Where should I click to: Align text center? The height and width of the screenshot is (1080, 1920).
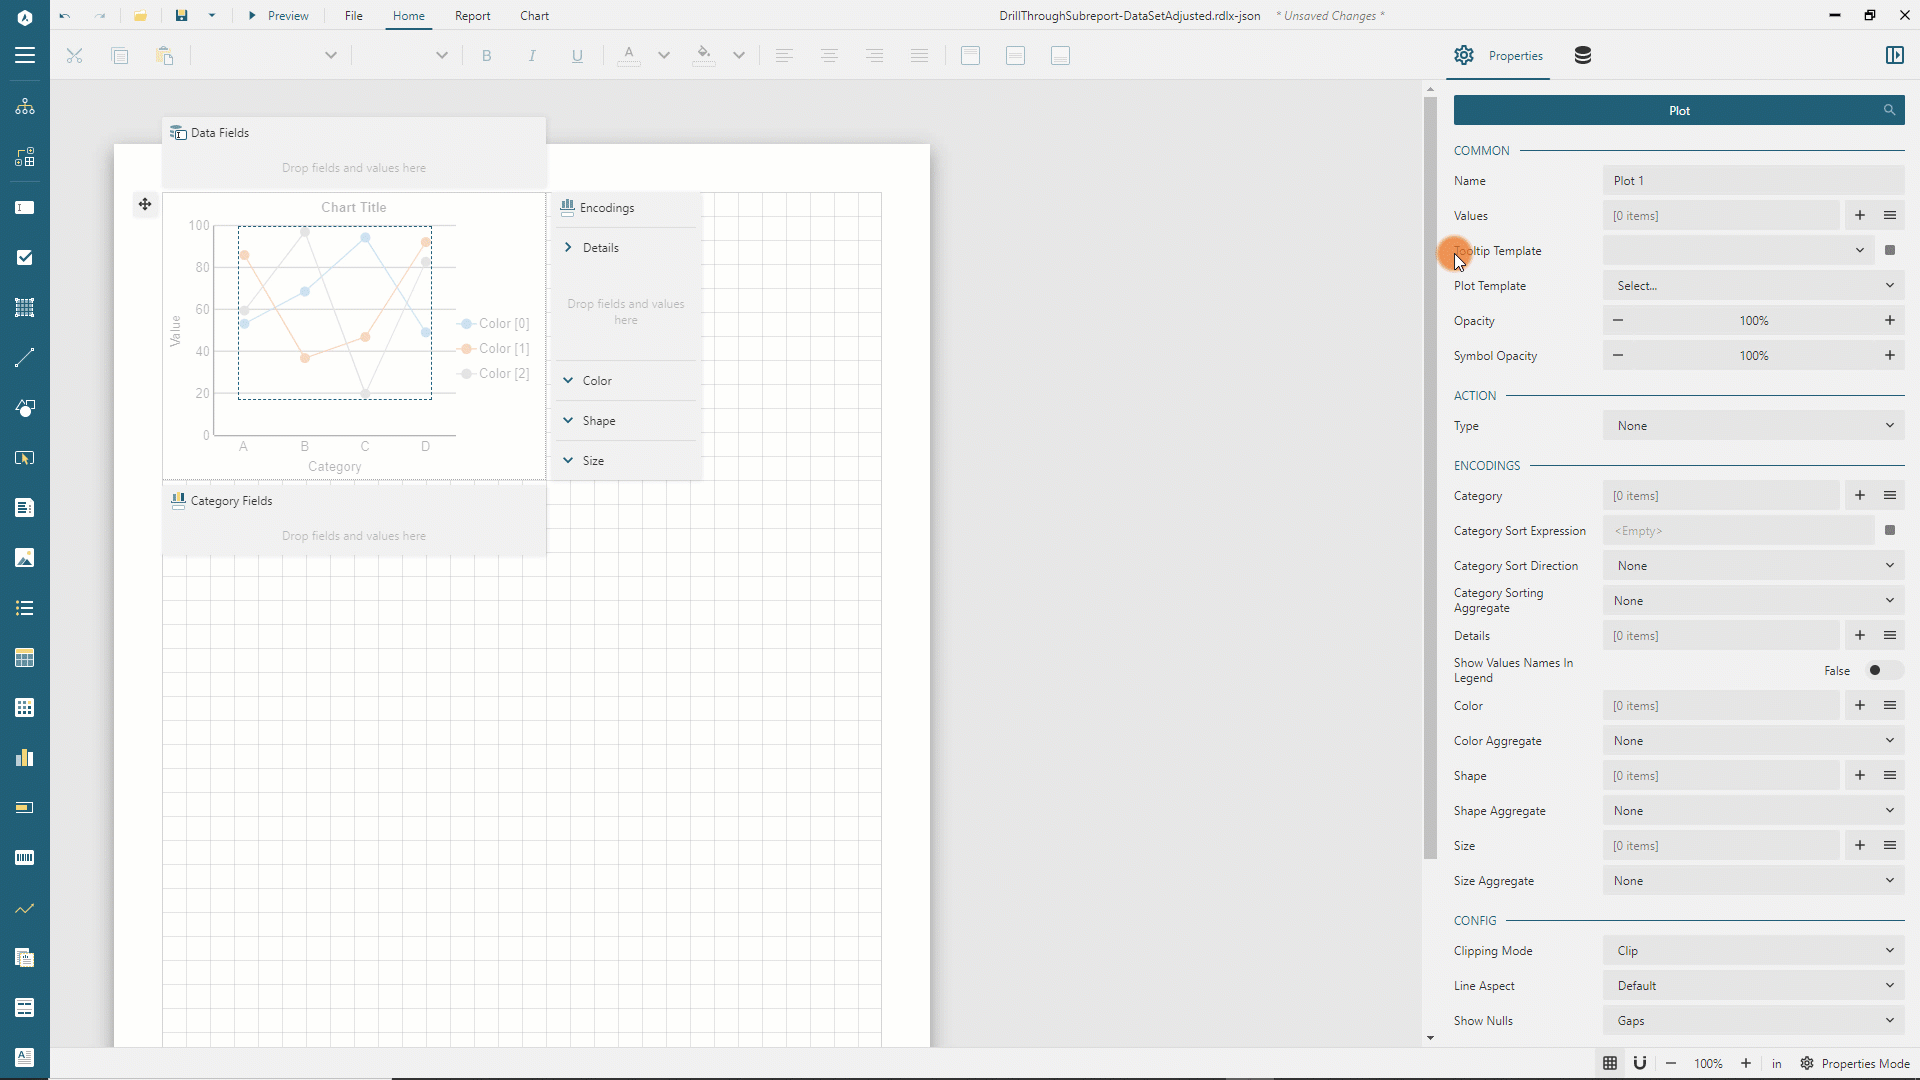tap(829, 56)
